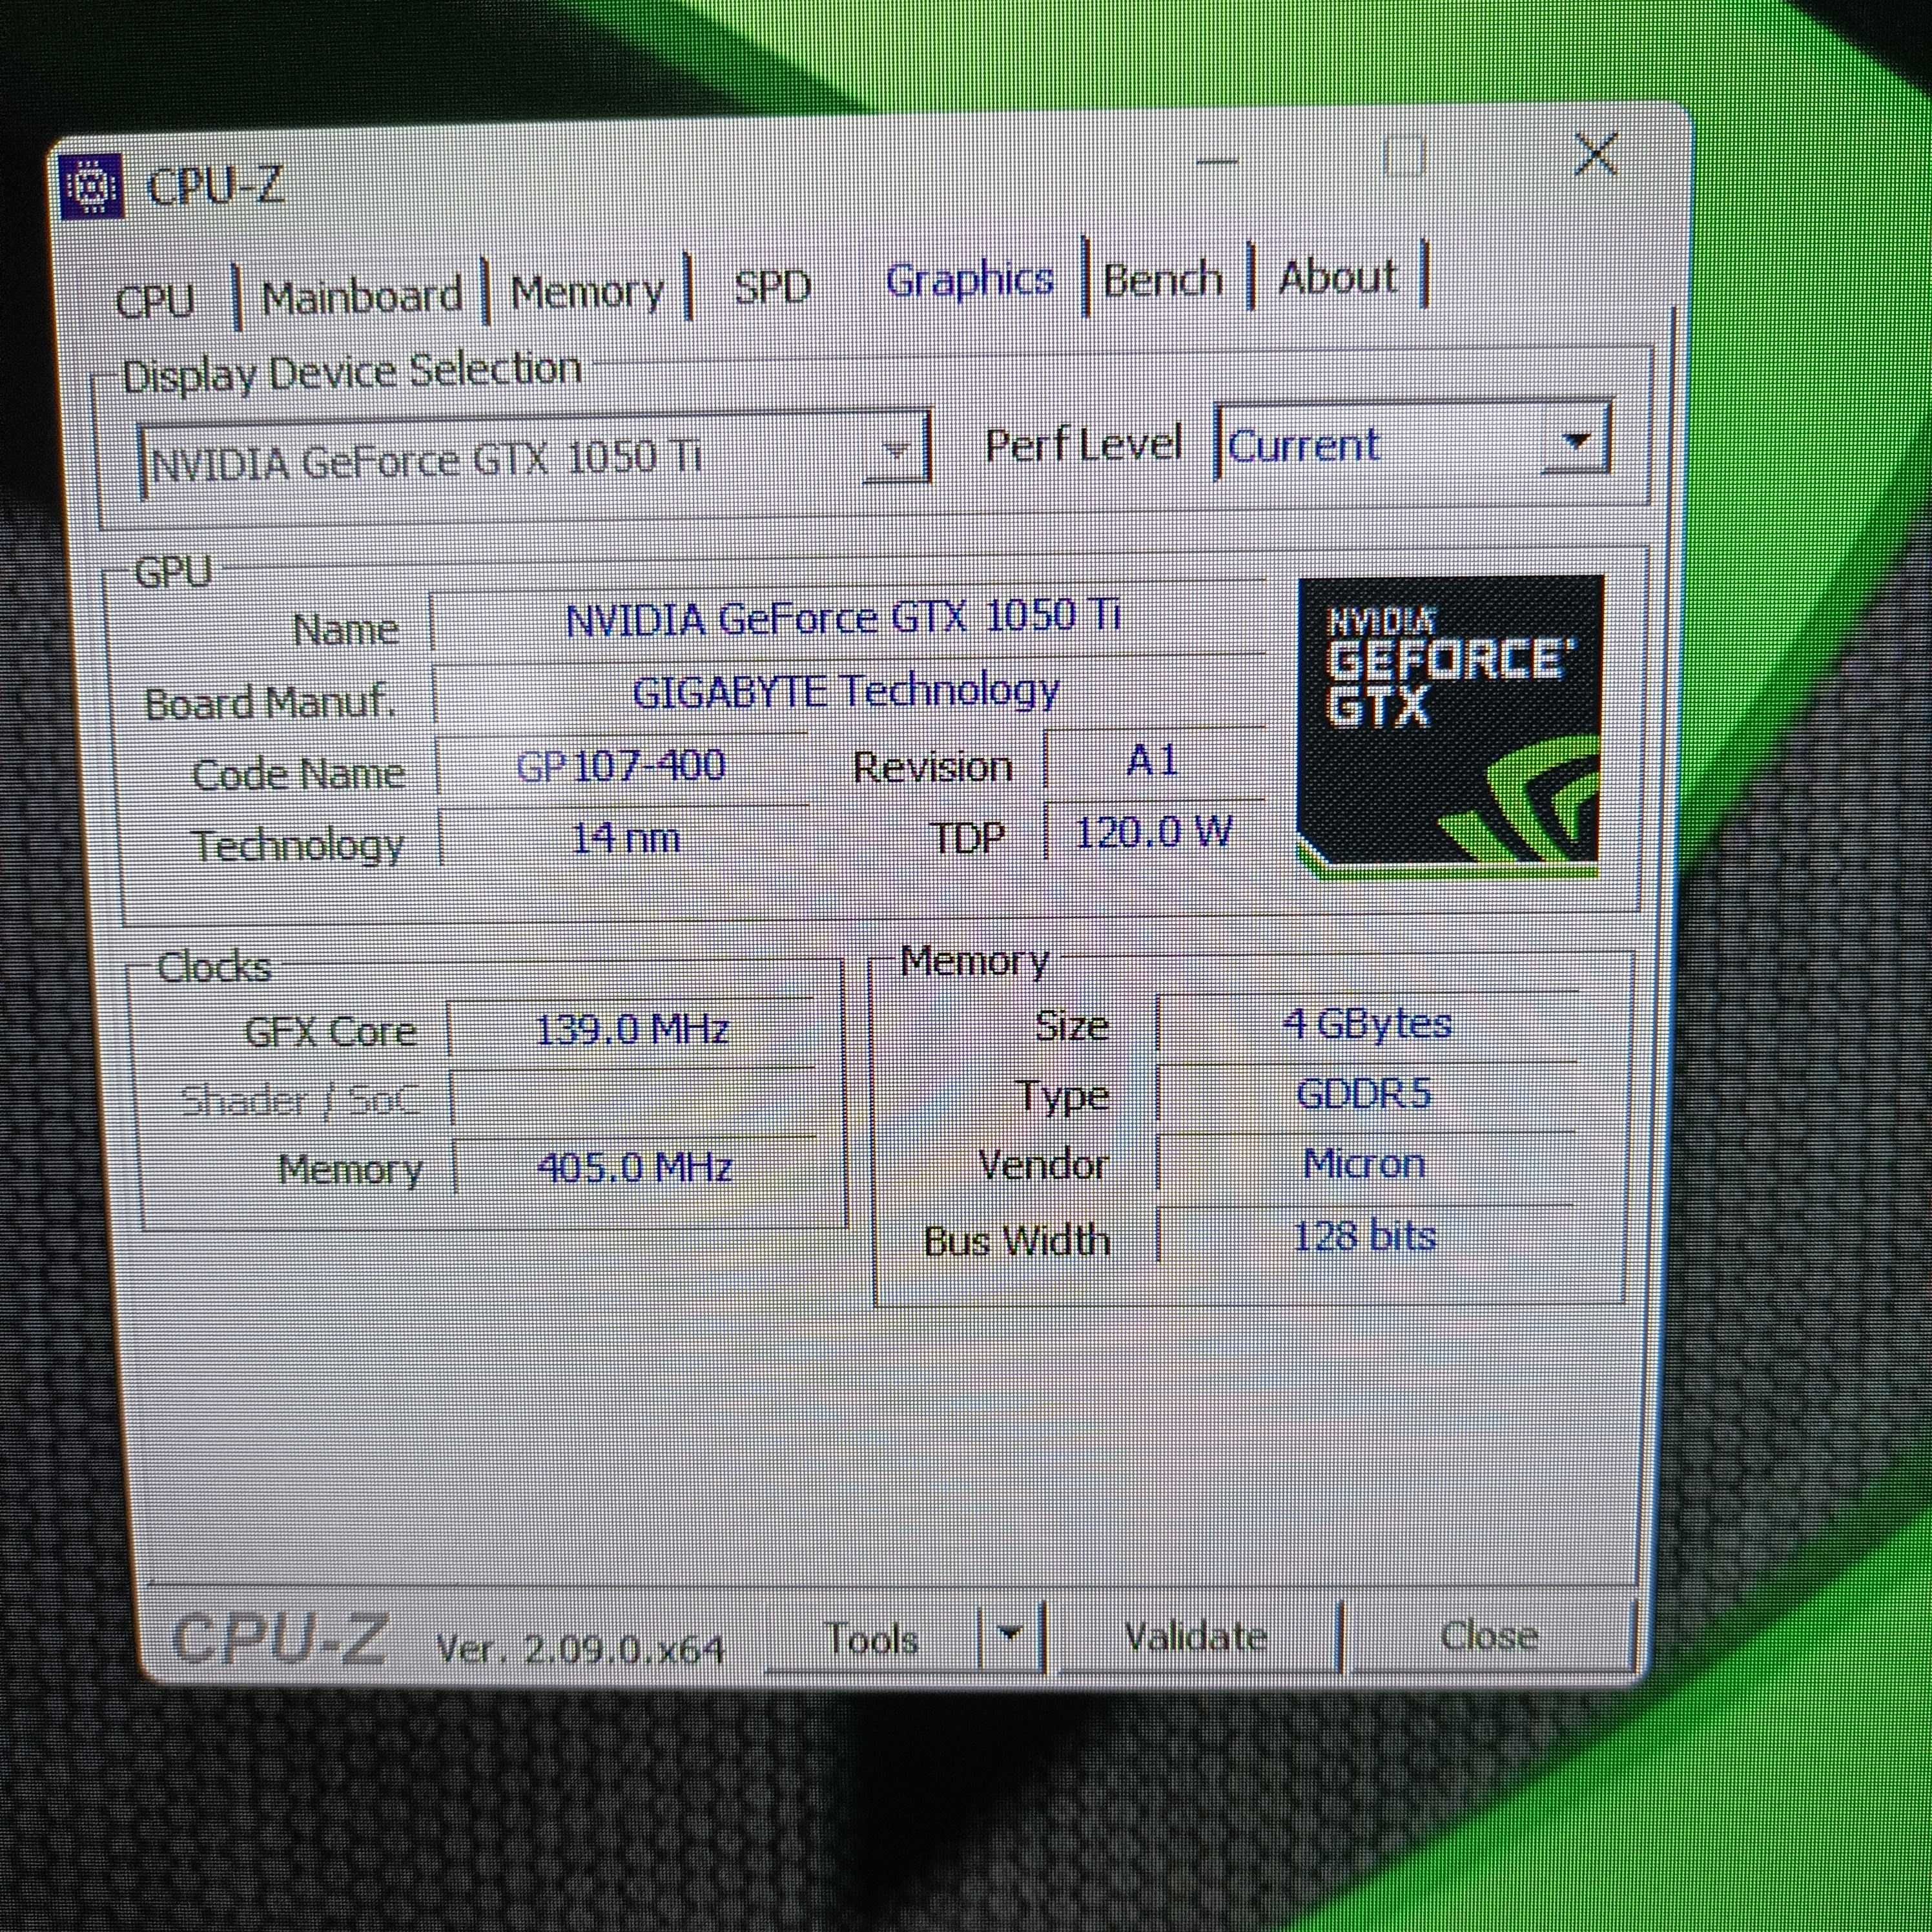This screenshot has width=1932, height=1932.
Task: Click the Tools dropdown arrow
Action: coord(1011,1637)
